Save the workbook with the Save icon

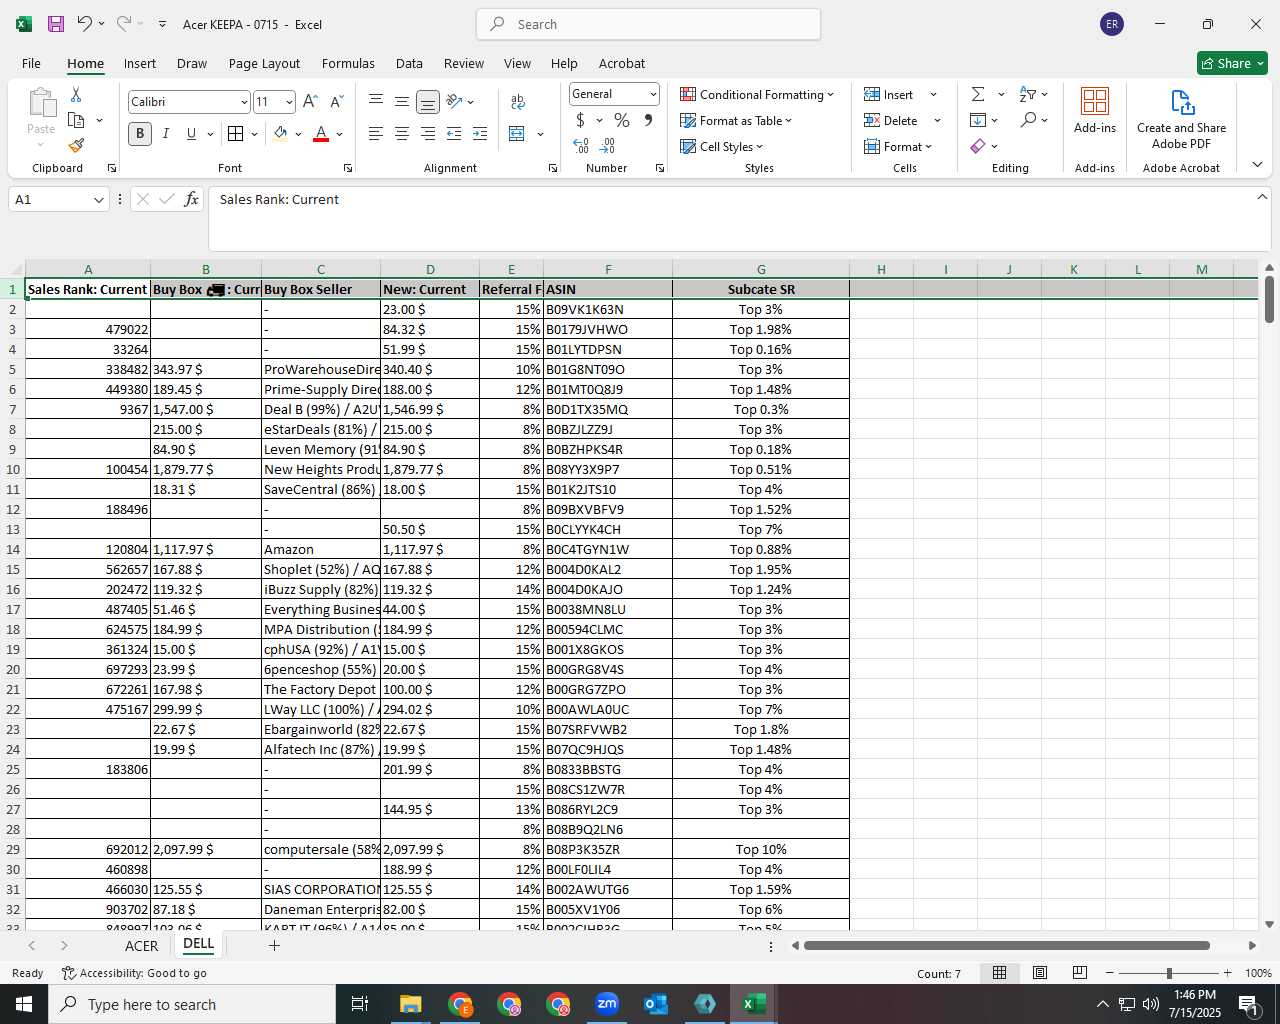tap(56, 24)
